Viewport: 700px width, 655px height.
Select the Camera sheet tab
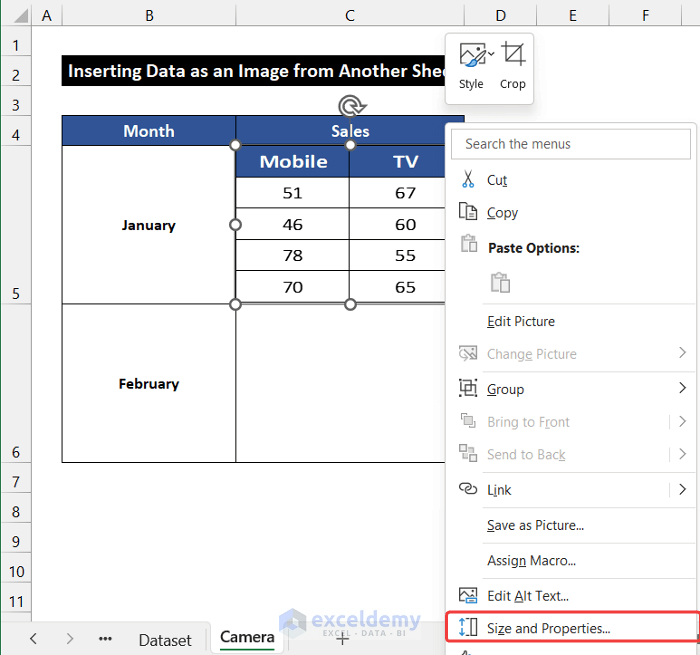point(247,637)
